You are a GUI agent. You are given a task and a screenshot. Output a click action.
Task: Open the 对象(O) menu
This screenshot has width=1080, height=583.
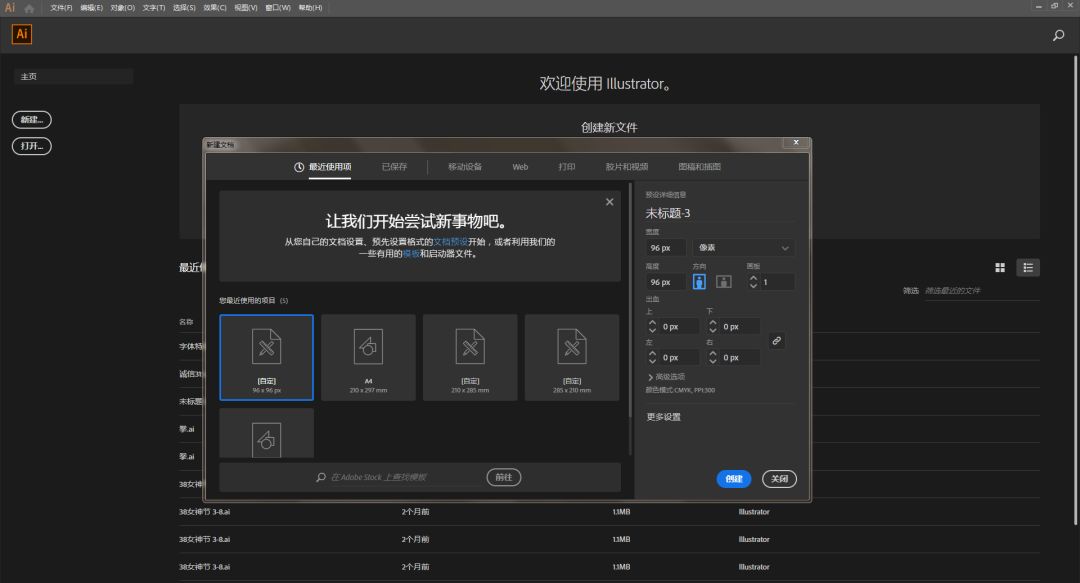click(x=123, y=8)
